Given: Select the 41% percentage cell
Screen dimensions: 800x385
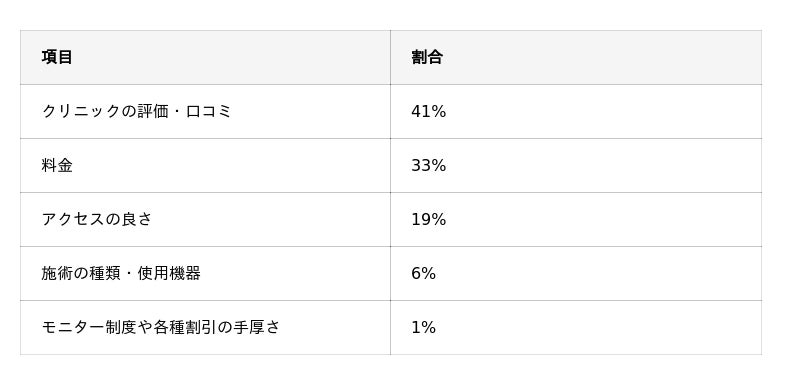Looking at the screenshot, I should point(576,111).
